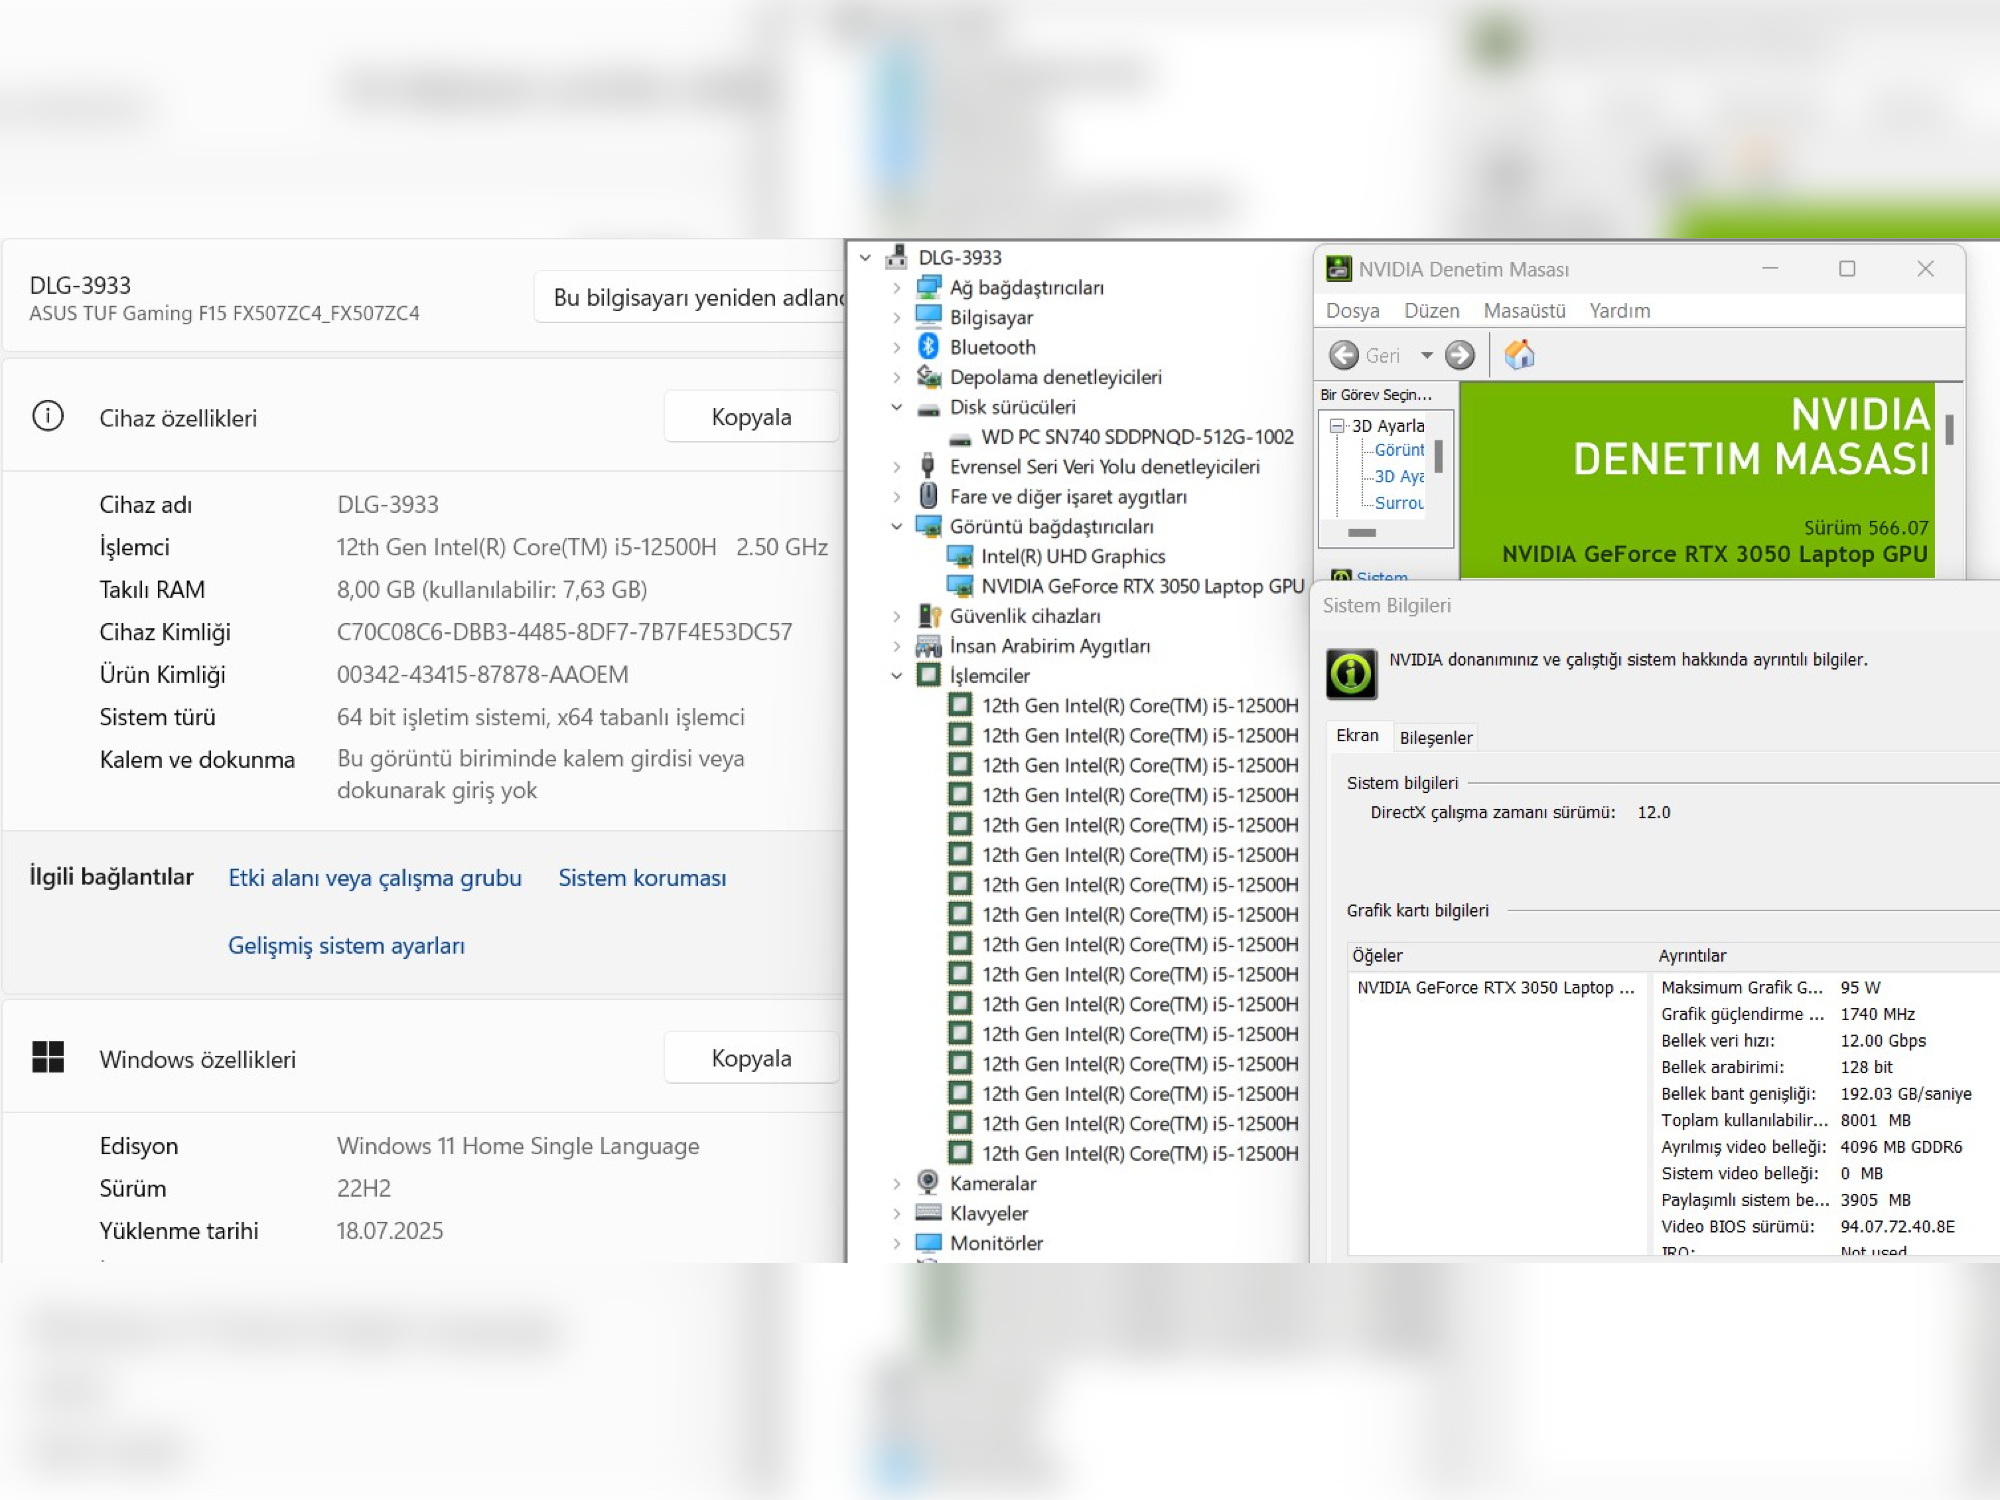Click the Bluetooth icon in Device Manager

pos(928,346)
